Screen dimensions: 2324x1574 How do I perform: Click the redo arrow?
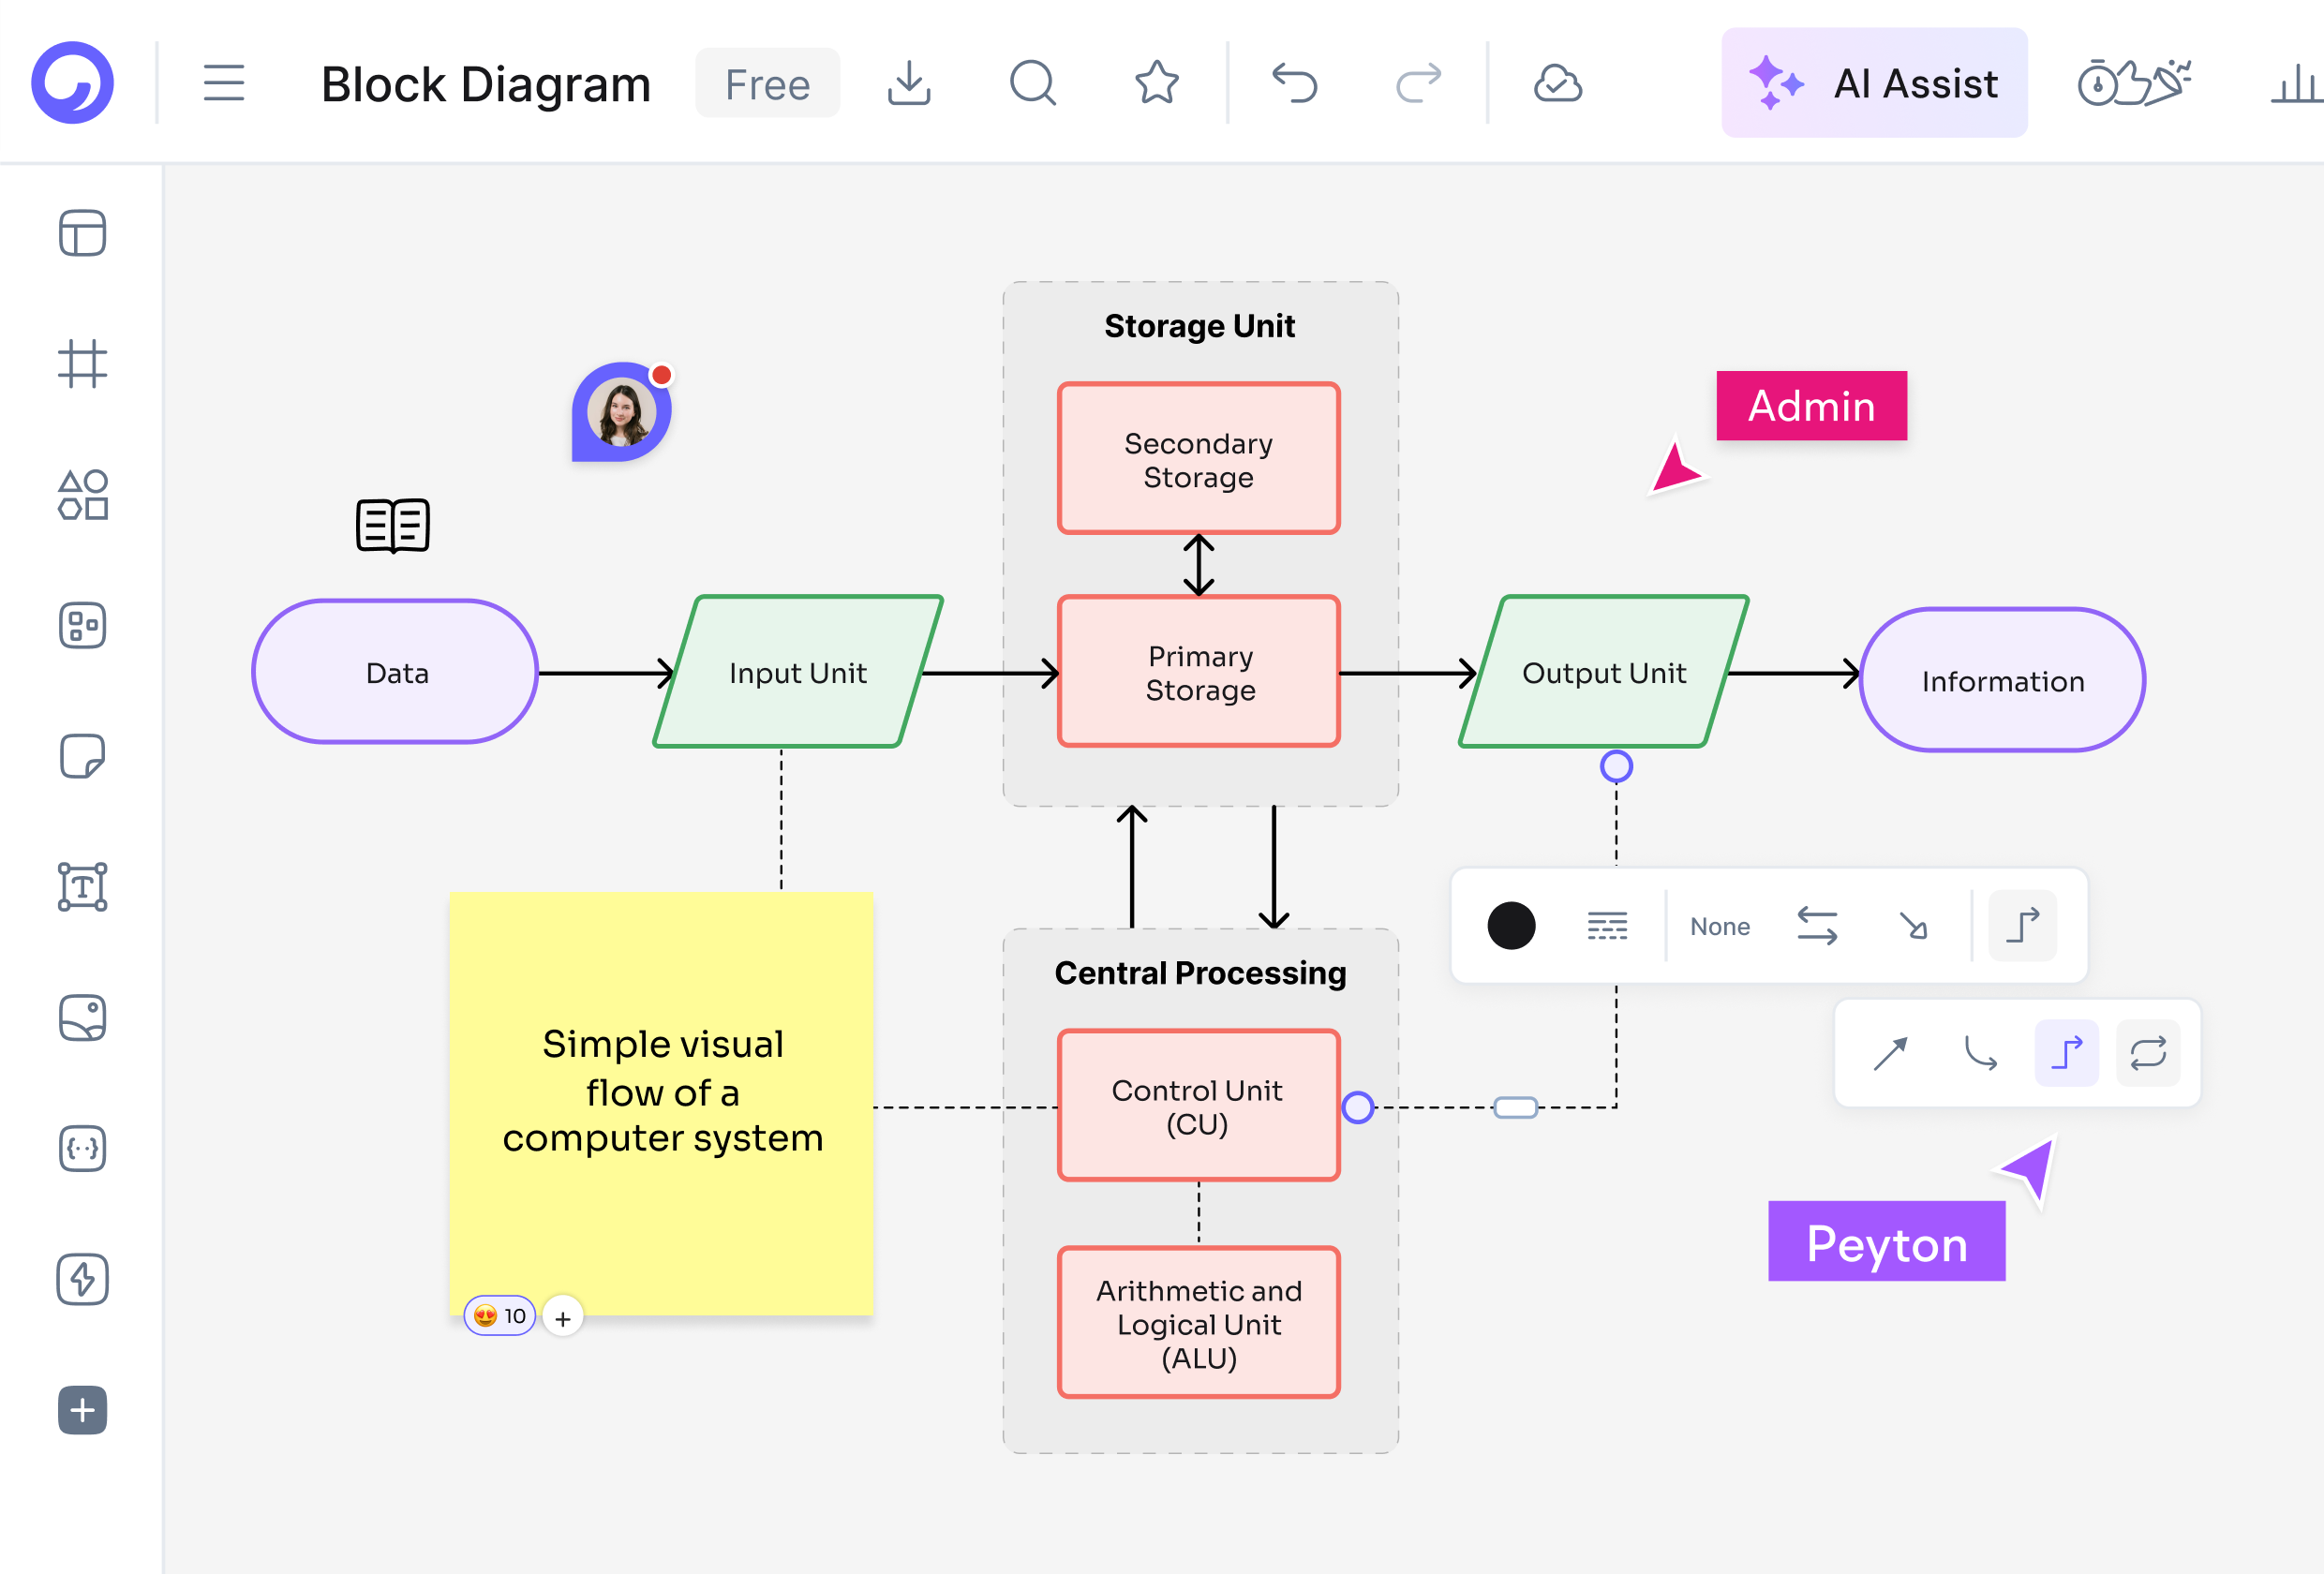click(1418, 83)
